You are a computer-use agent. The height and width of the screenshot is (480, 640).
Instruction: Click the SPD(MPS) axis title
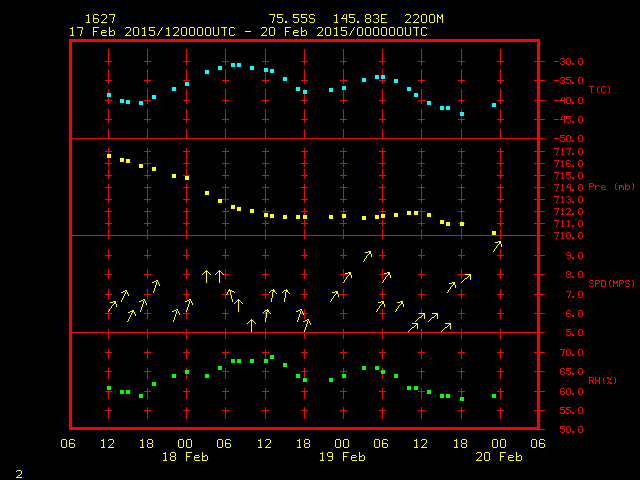[x=611, y=283]
